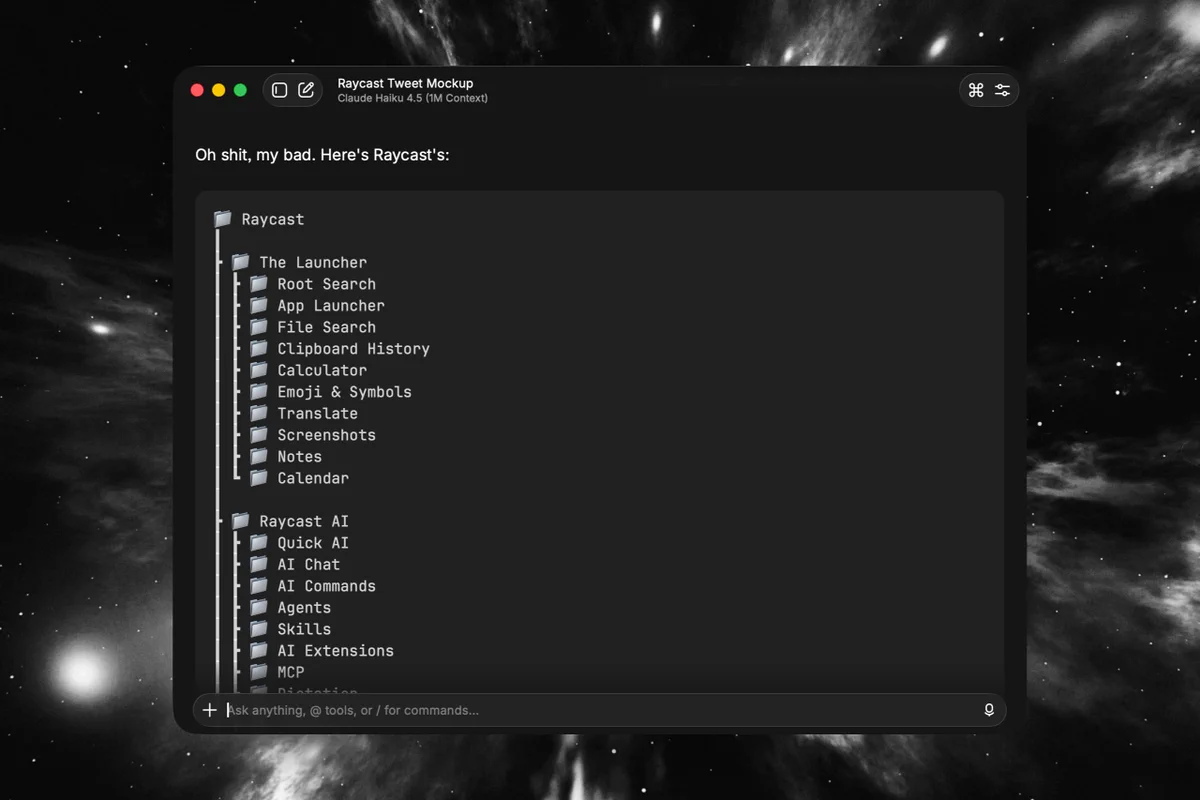This screenshot has height=800, width=1200.
Task: Select the 'Clipboard History' text
Action: pos(354,349)
